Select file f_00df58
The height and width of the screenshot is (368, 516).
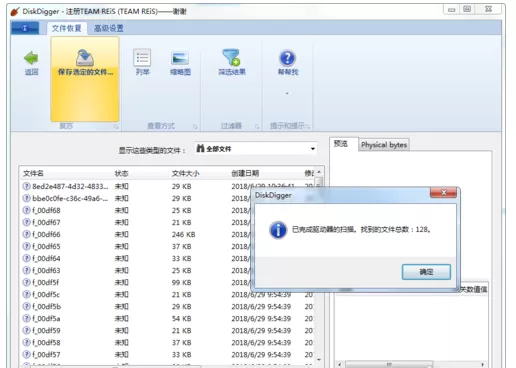pos(46,342)
